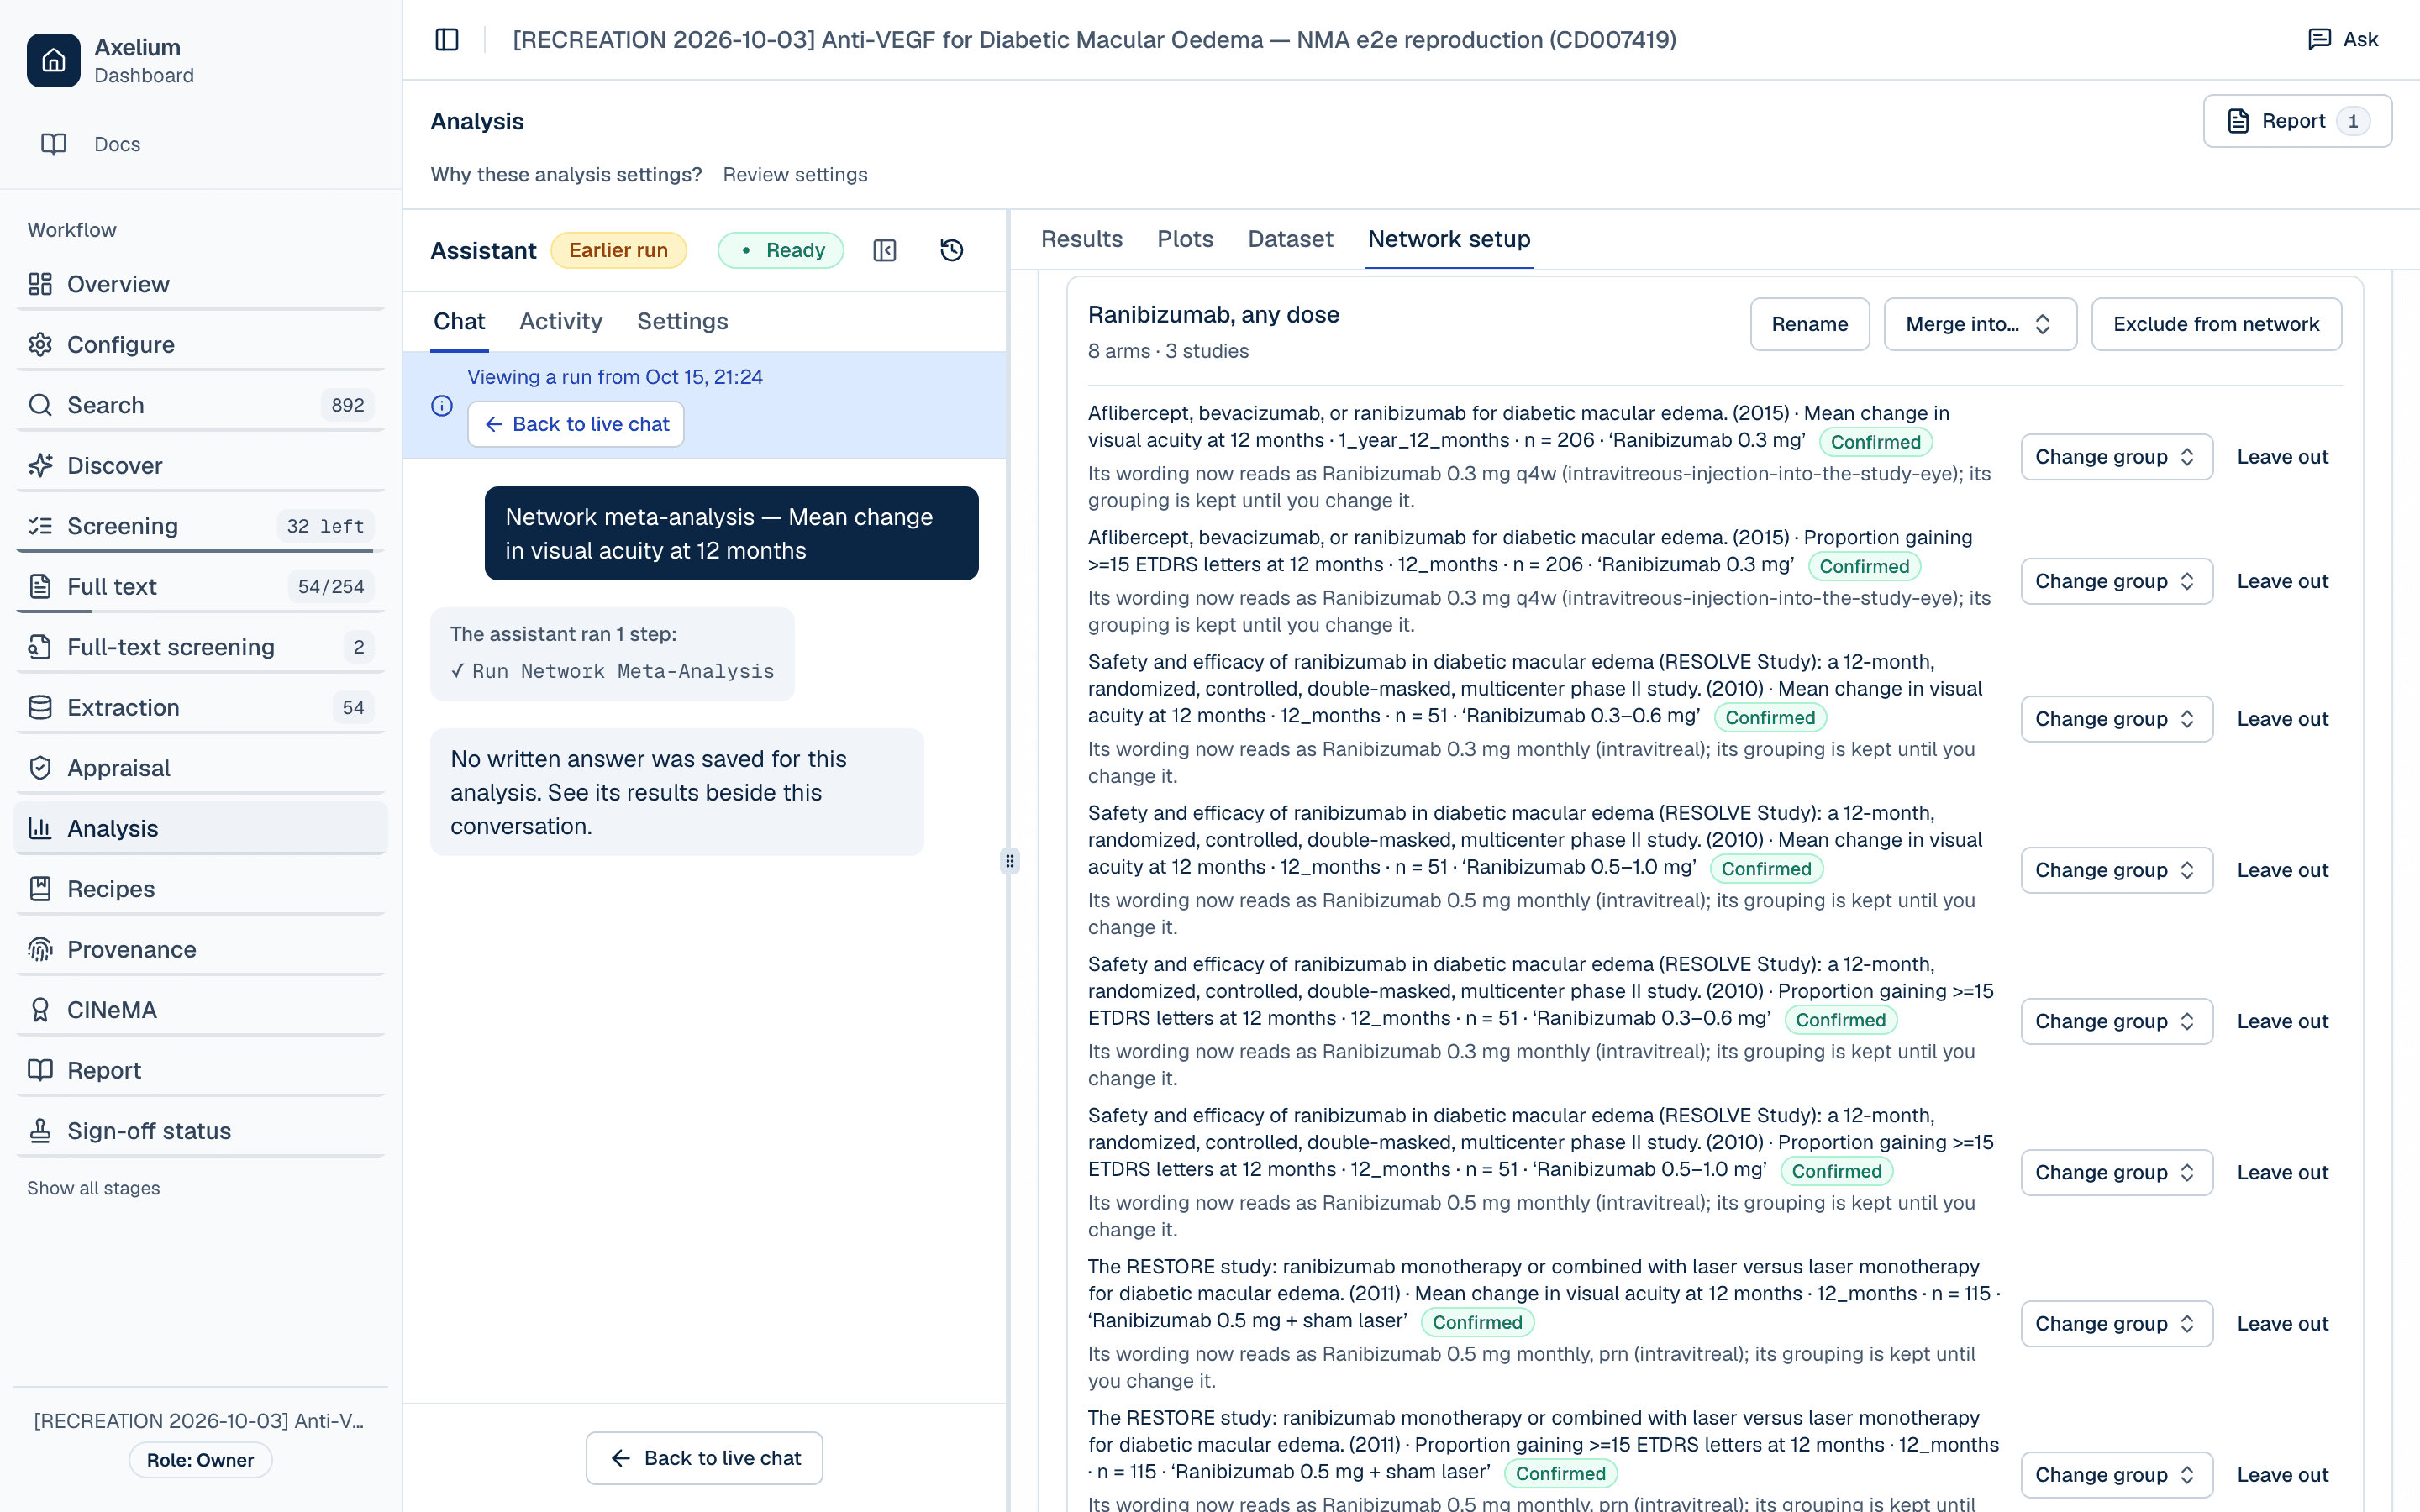Open the assistant Activity tab

click(x=560, y=321)
